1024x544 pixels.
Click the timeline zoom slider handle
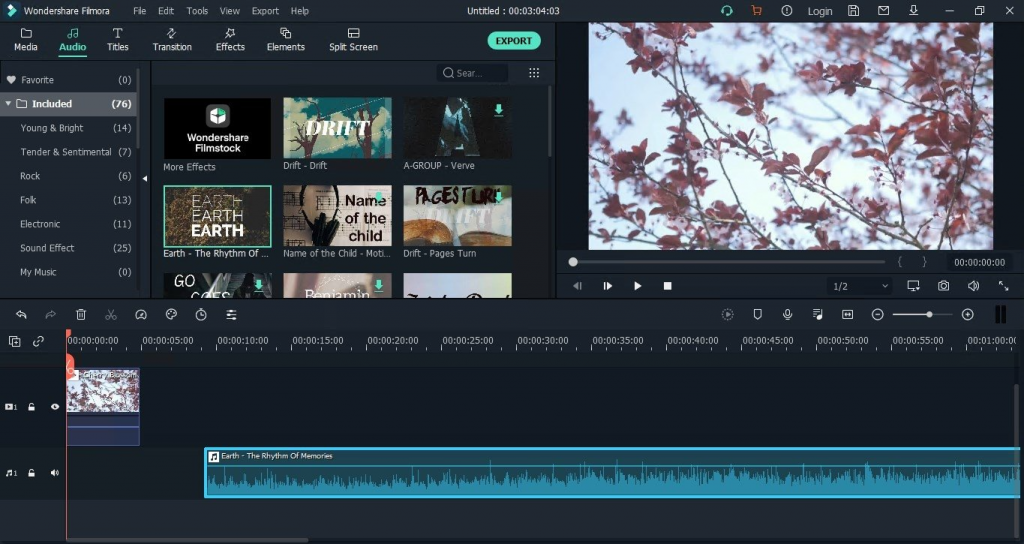click(x=930, y=315)
